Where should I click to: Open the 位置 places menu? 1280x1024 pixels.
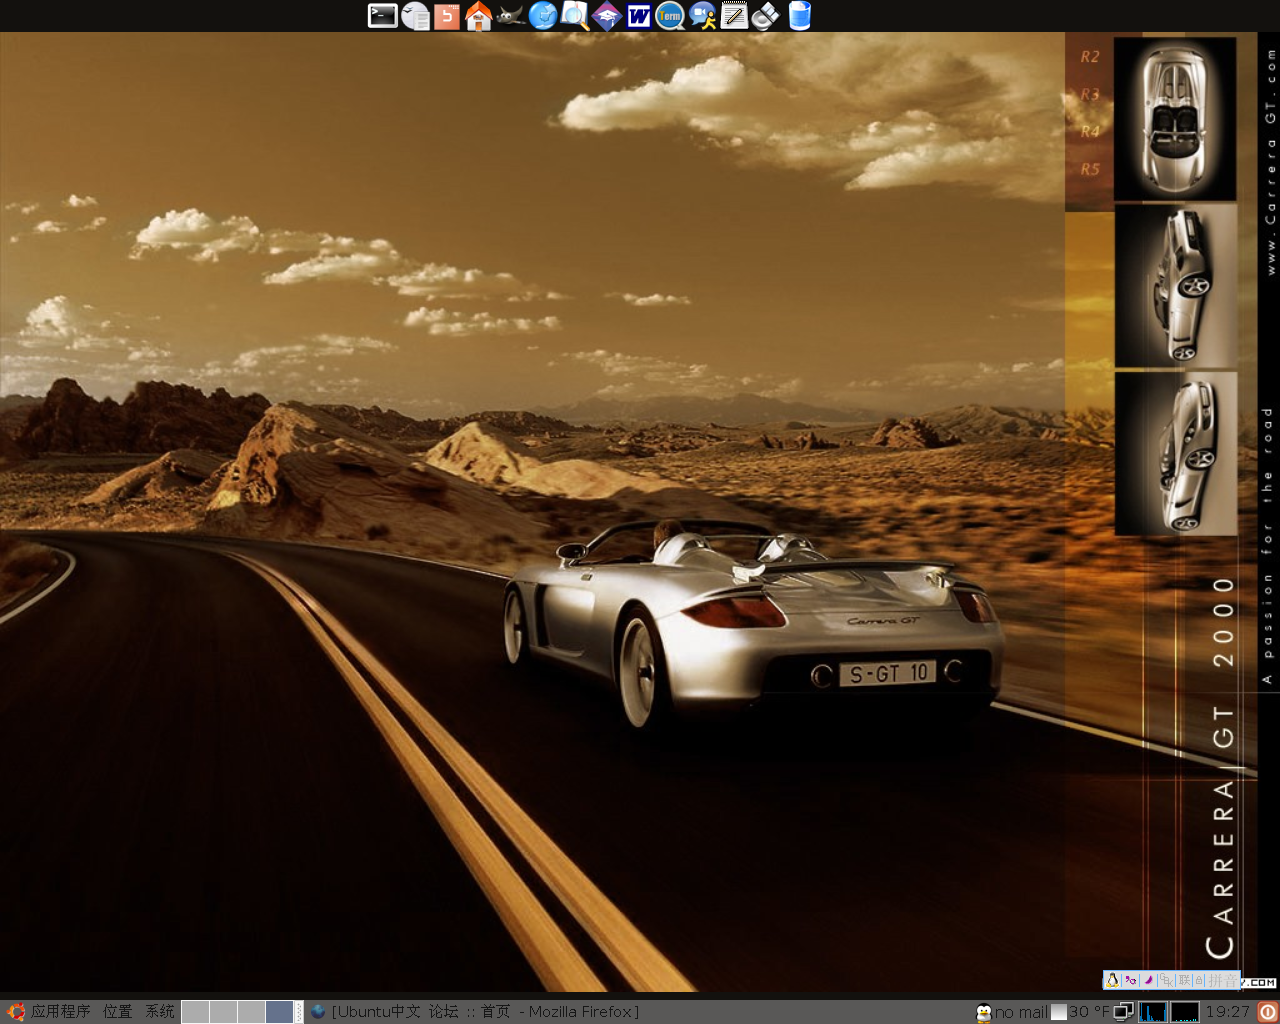[118, 1012]
